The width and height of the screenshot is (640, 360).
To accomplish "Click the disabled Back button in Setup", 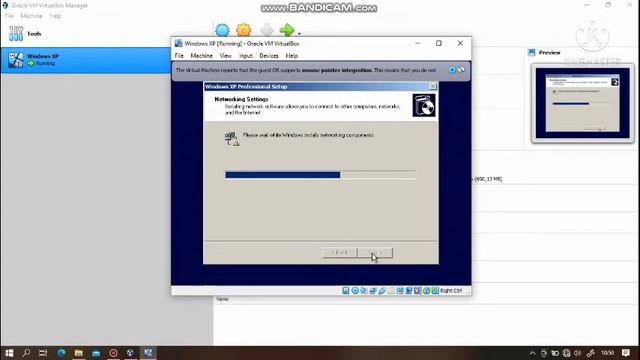I will click(x=340, y=253).
